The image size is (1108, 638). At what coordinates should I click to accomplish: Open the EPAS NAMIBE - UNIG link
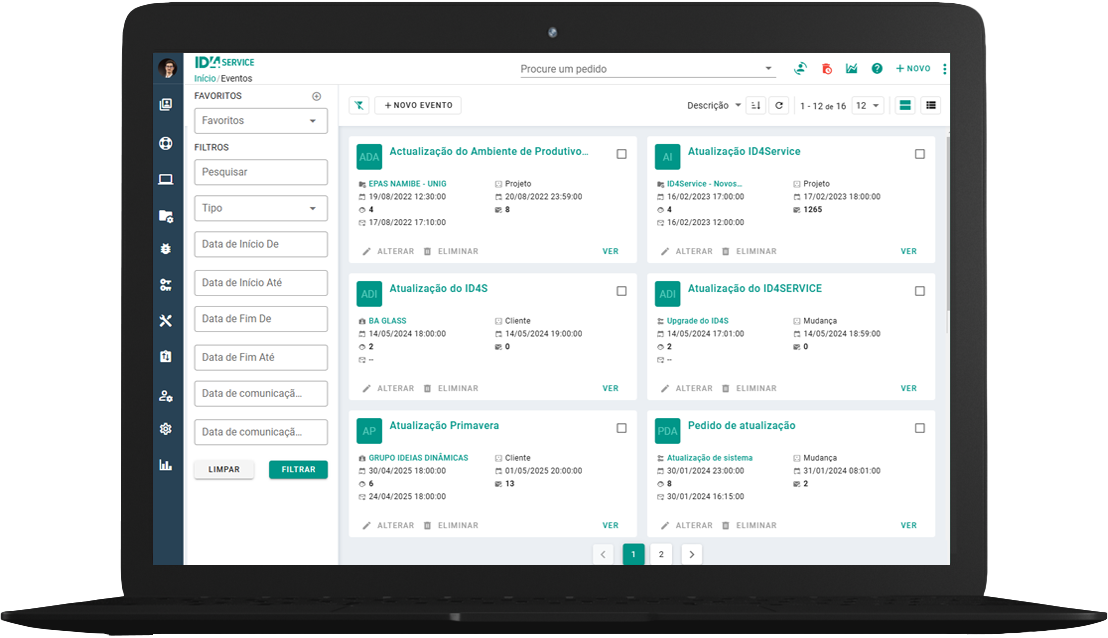pyautogui.click(x=407, y=184)
